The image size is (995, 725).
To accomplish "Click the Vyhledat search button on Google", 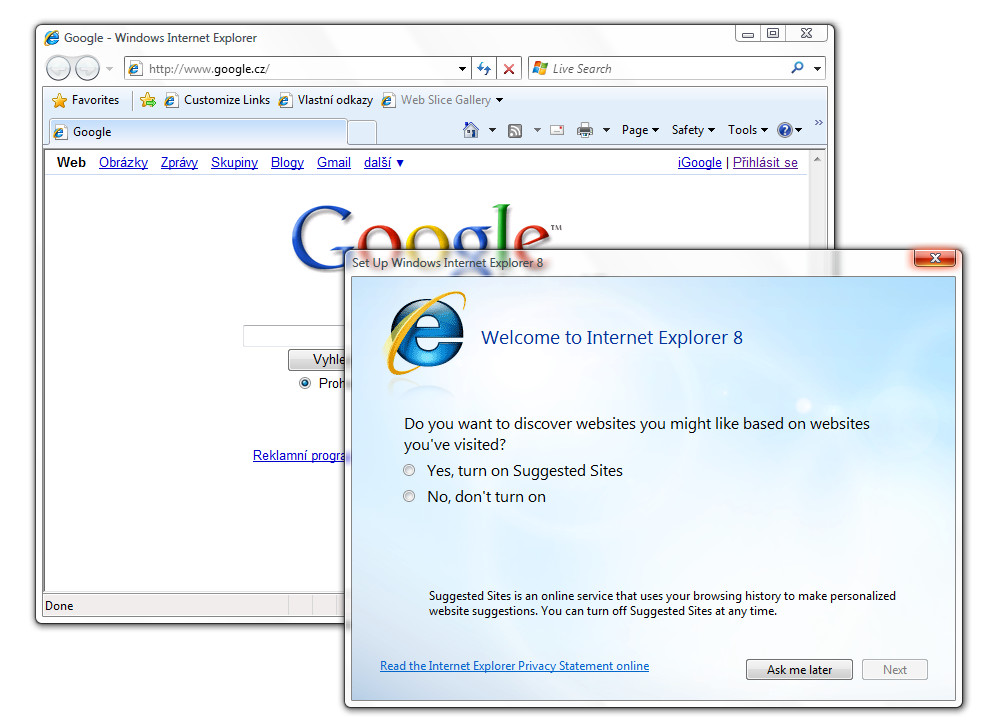I will point(317,360).
